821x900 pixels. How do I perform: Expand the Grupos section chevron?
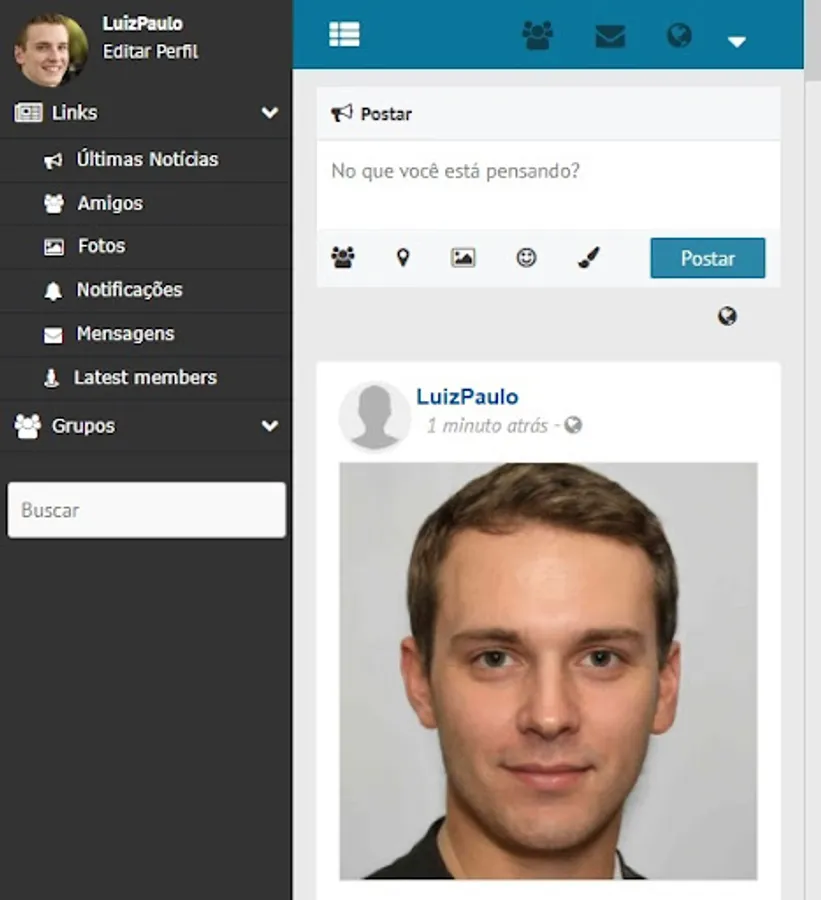click(x=270, y=426)
